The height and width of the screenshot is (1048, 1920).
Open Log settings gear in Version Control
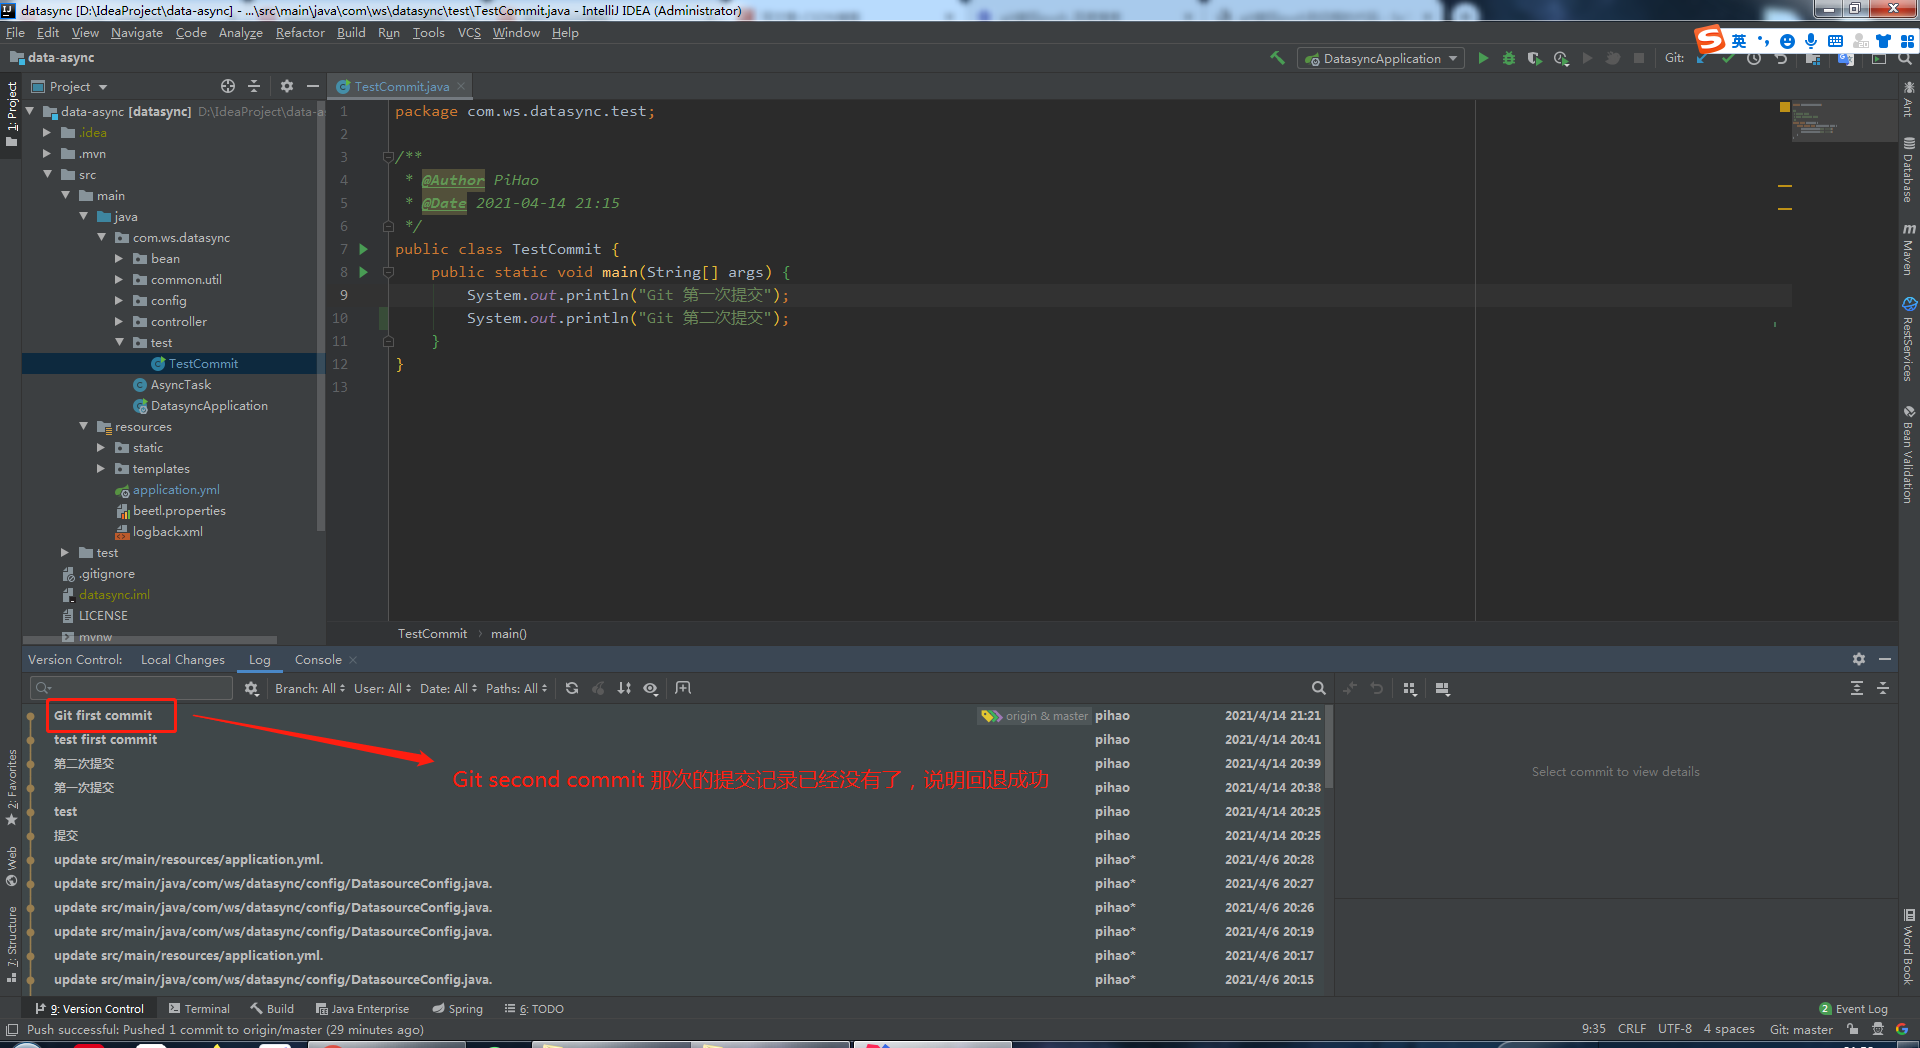click(x=252, y=689)
